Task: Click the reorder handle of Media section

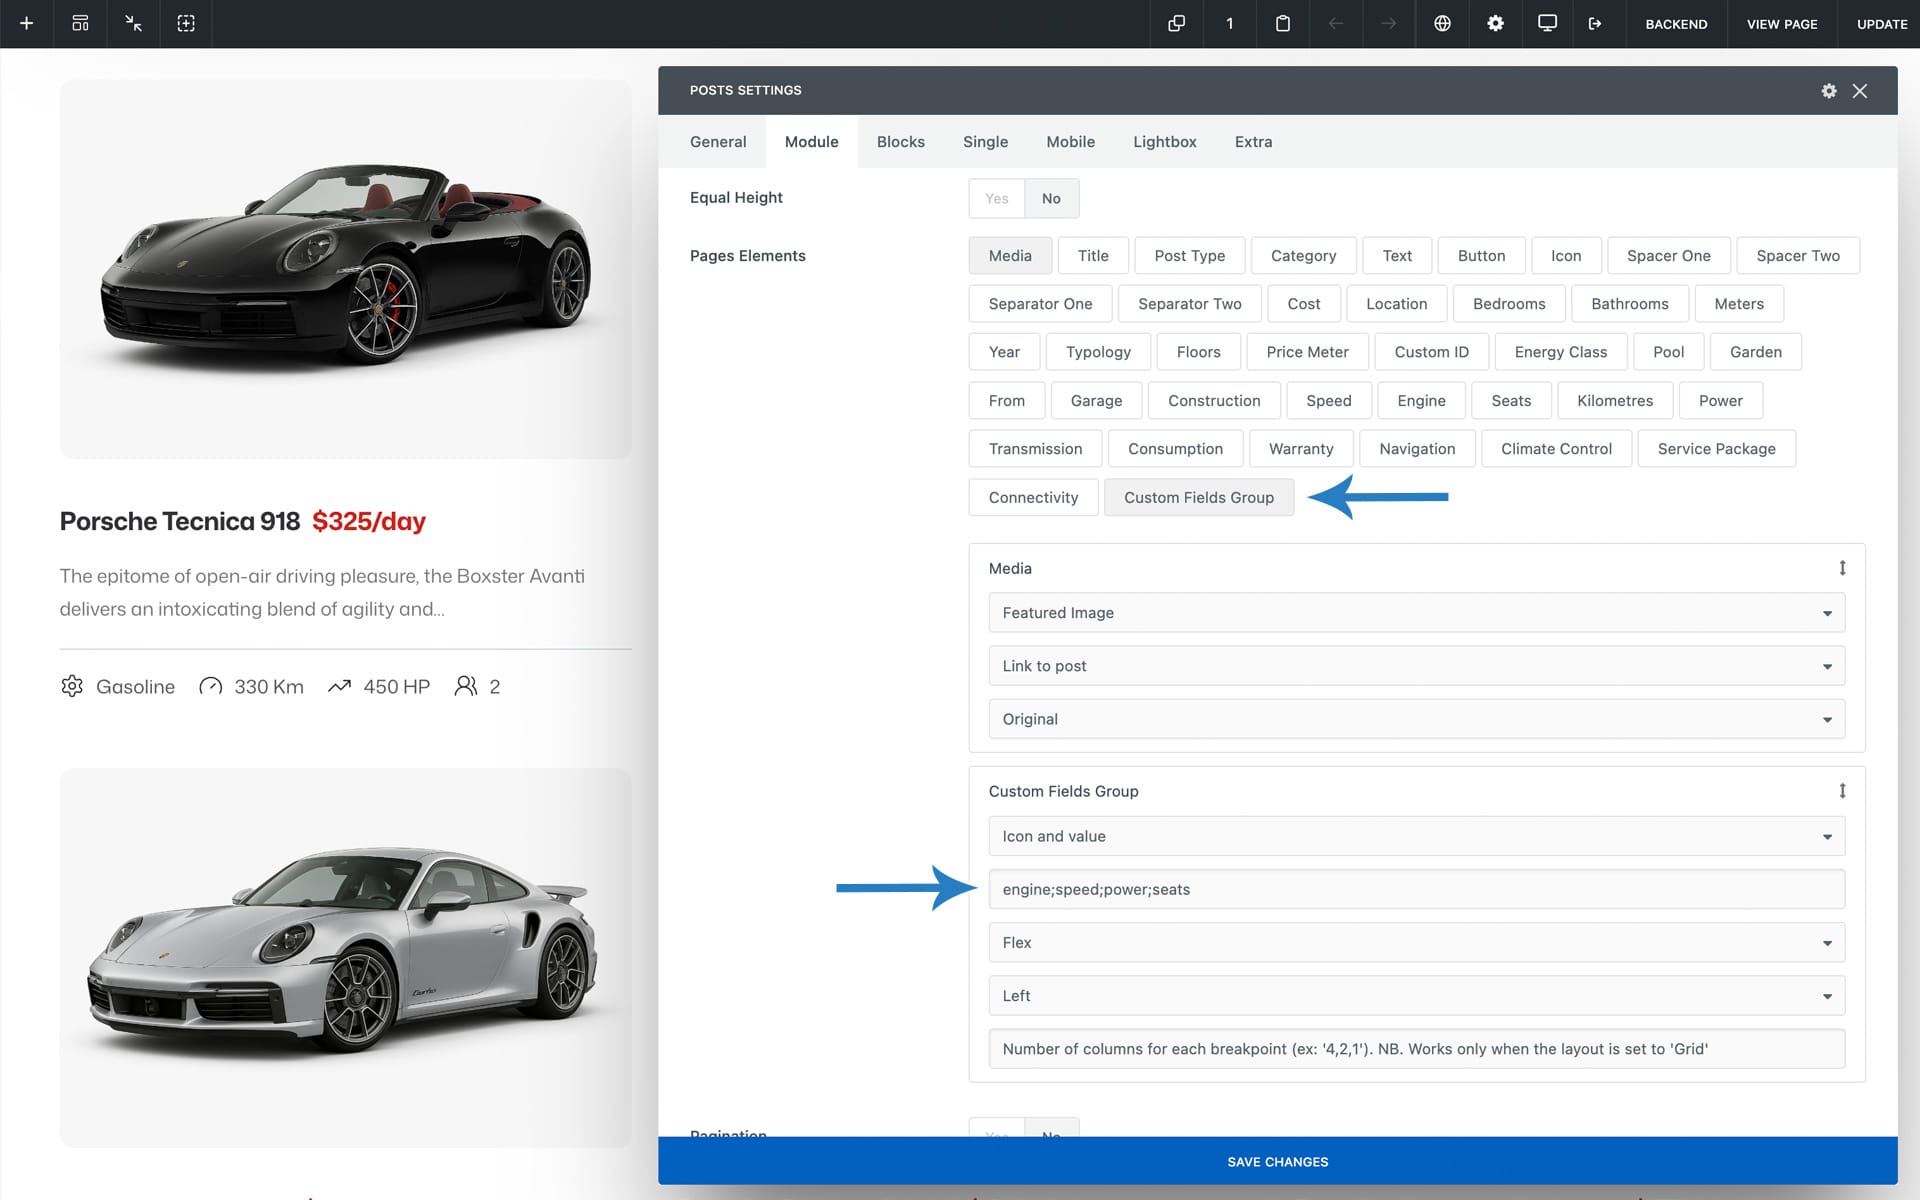Action: [1842, 568]
